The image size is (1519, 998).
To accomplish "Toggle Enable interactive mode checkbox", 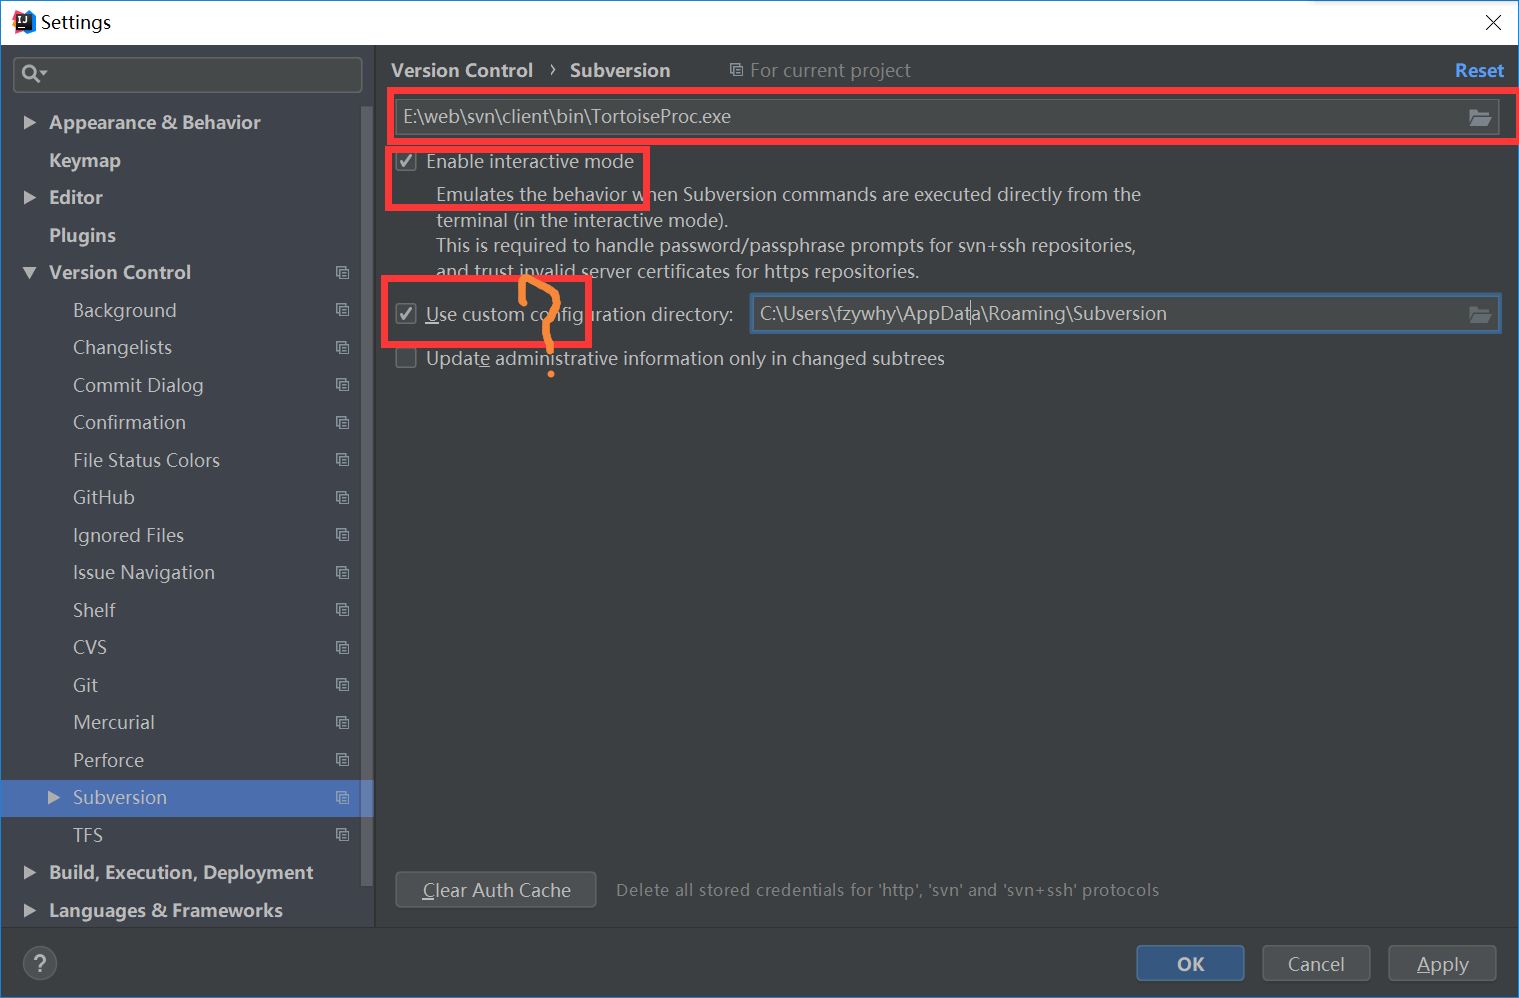I will coord(406,162).
